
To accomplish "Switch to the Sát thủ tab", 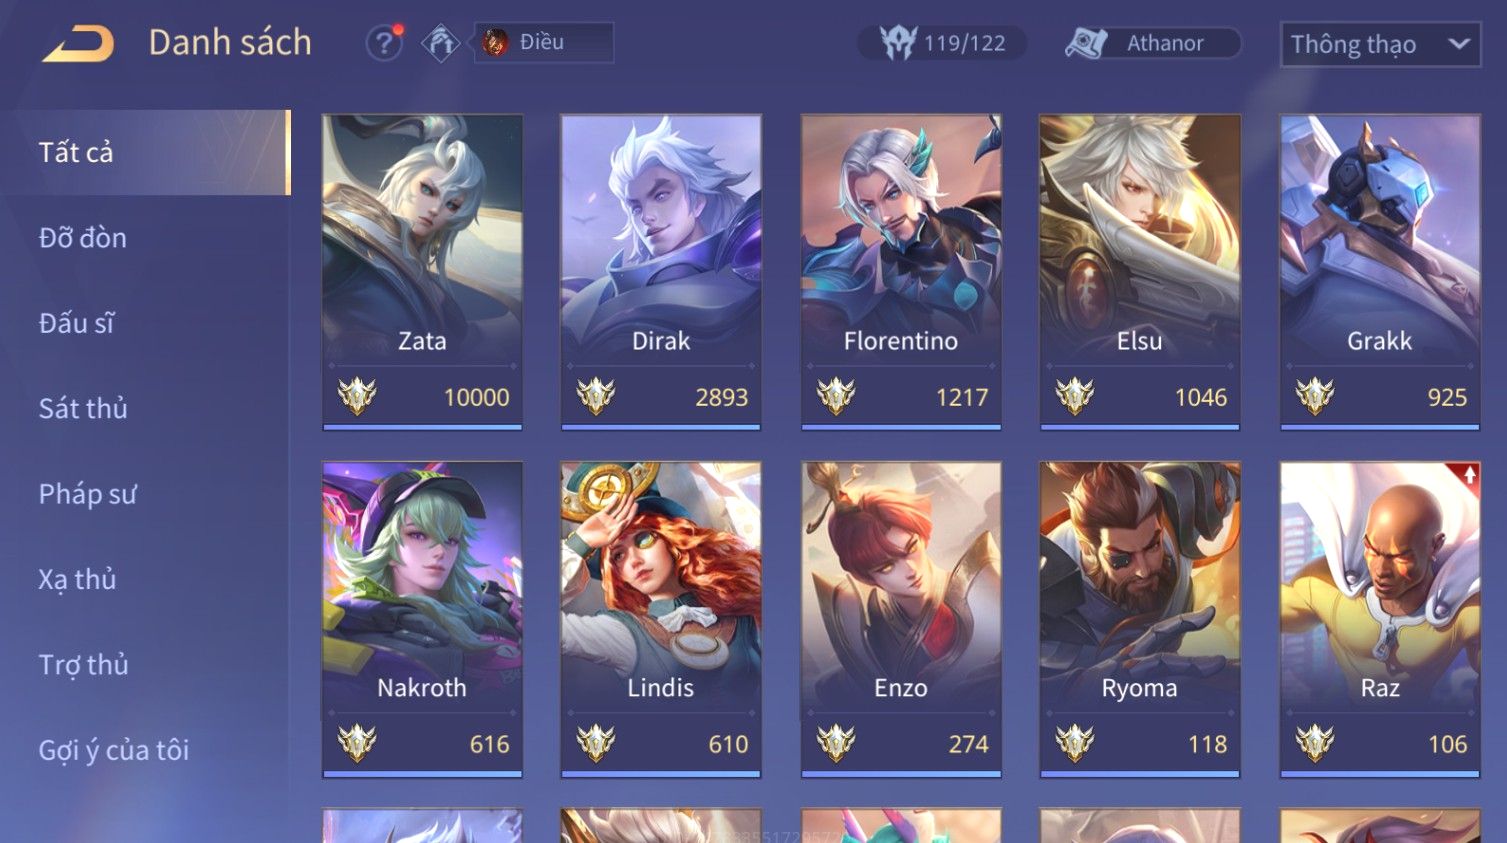I will click(x=83, y=408).
